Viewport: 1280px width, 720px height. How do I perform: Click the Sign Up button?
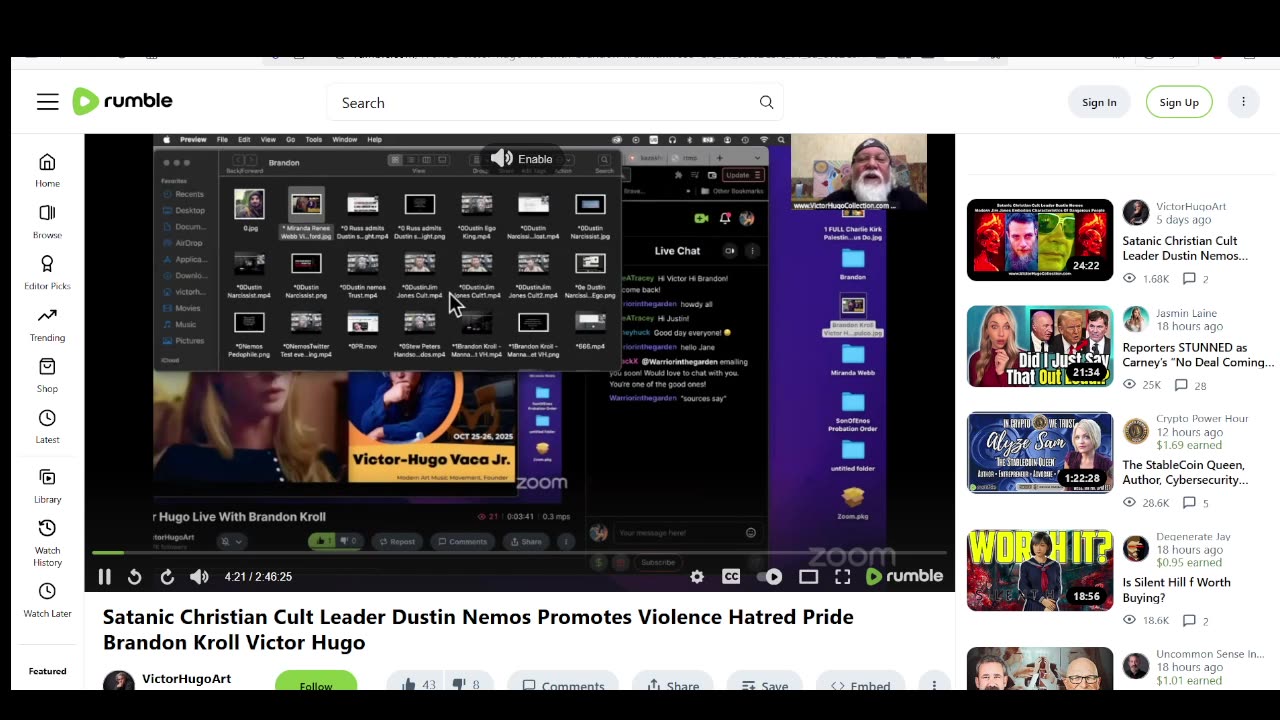(1179, 102)
